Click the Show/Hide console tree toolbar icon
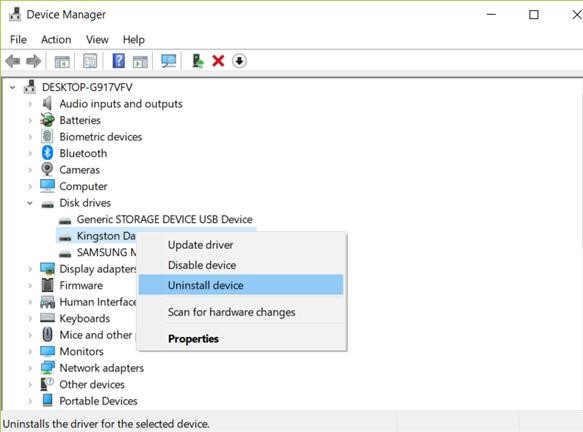The image size is (583, 432). 62,61
